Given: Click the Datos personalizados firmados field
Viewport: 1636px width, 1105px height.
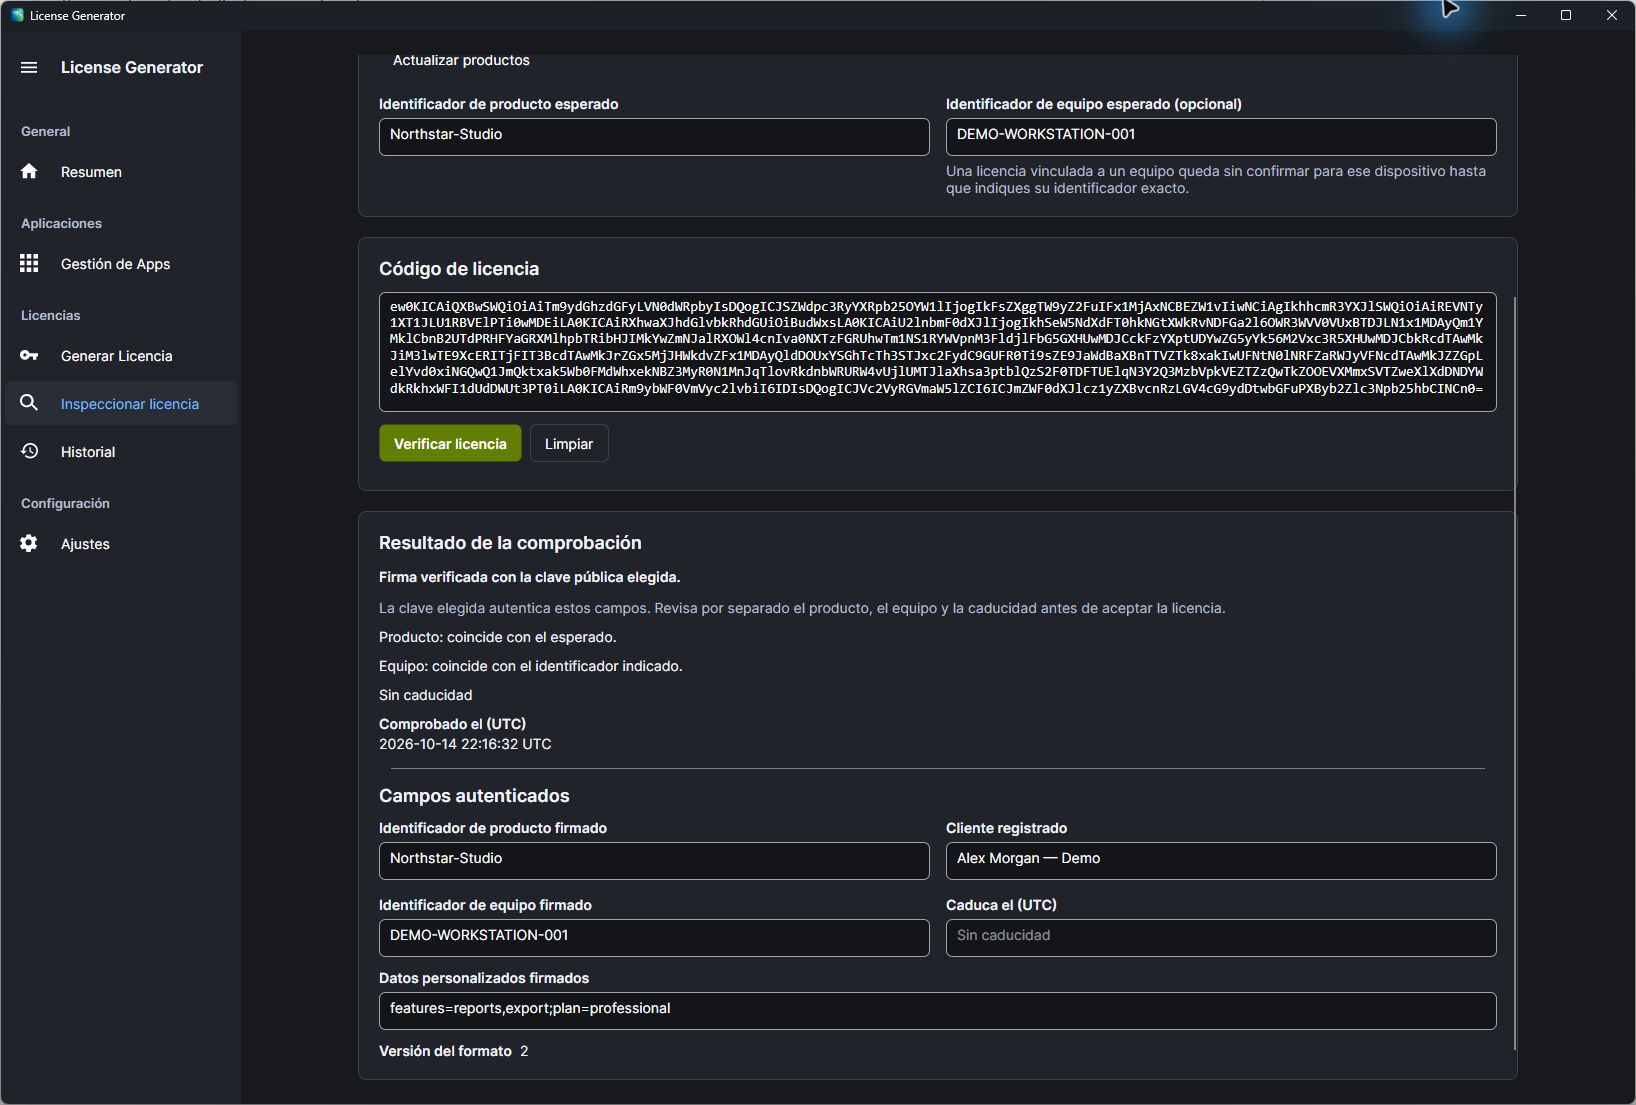Looking at the screenshot, I should coord(937,1011).
